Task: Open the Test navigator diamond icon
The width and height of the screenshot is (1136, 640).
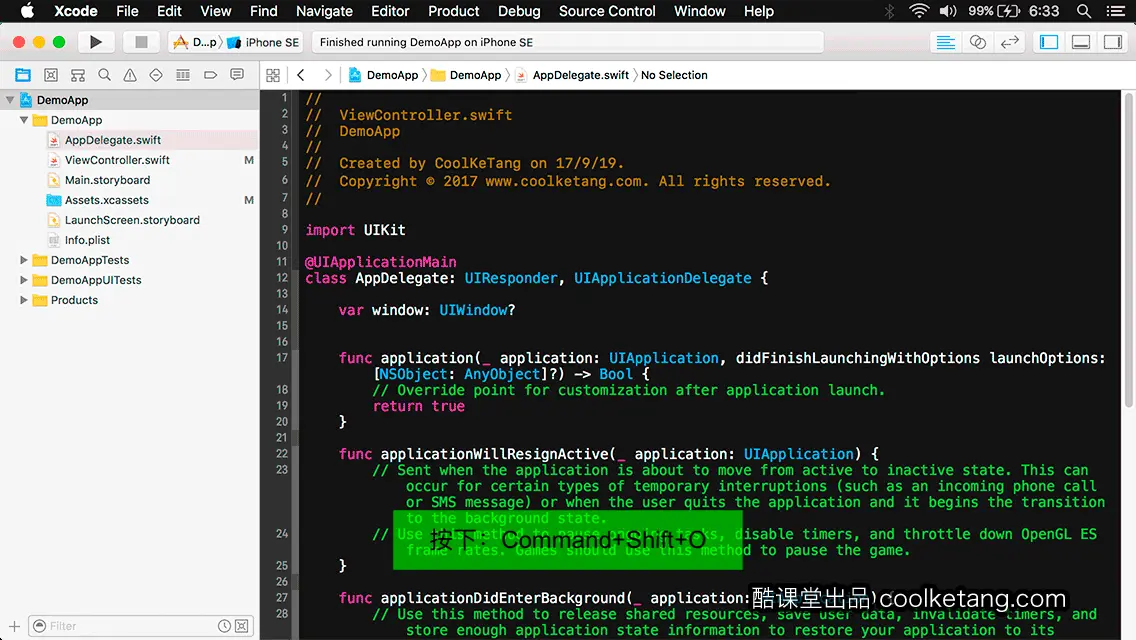Action: (156, 75)
